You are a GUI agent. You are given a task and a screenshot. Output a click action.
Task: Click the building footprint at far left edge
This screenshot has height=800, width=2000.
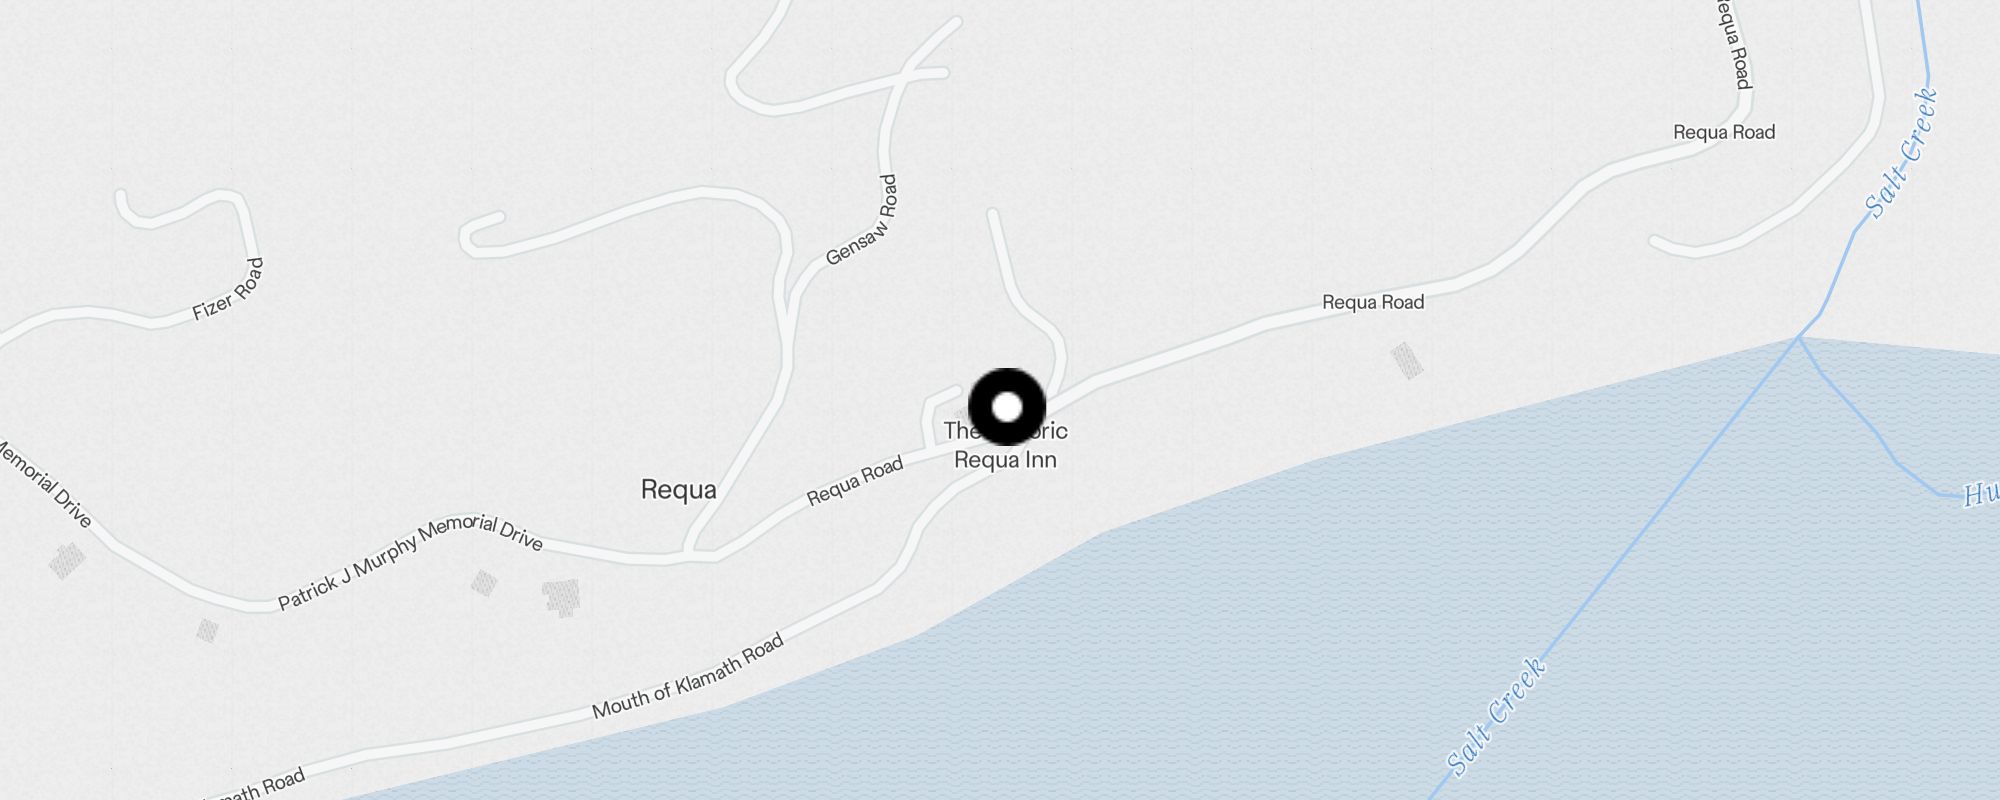coord(67,561)
